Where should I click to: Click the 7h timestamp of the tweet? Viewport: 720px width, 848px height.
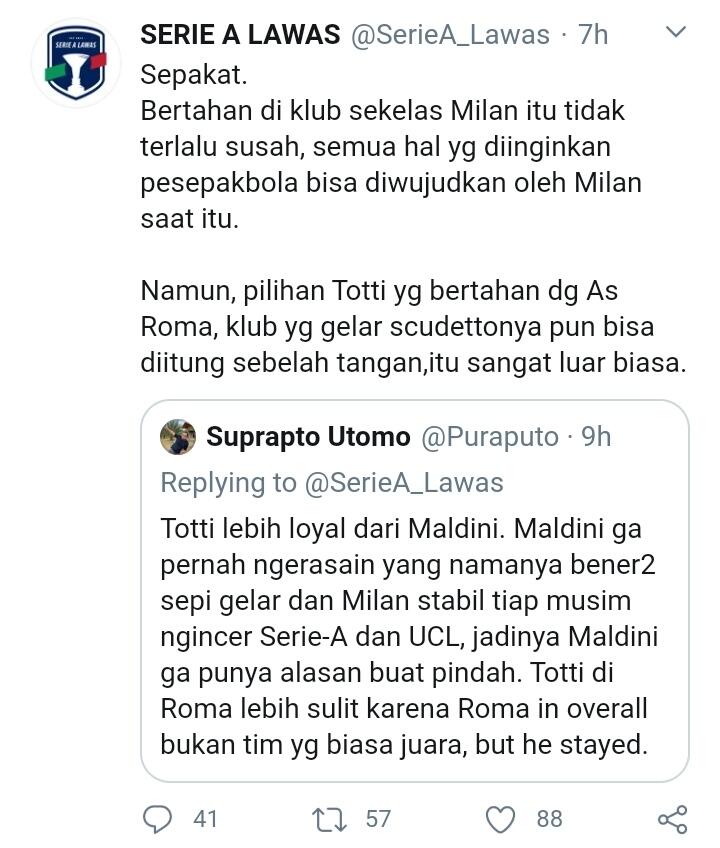coord(593,34)
